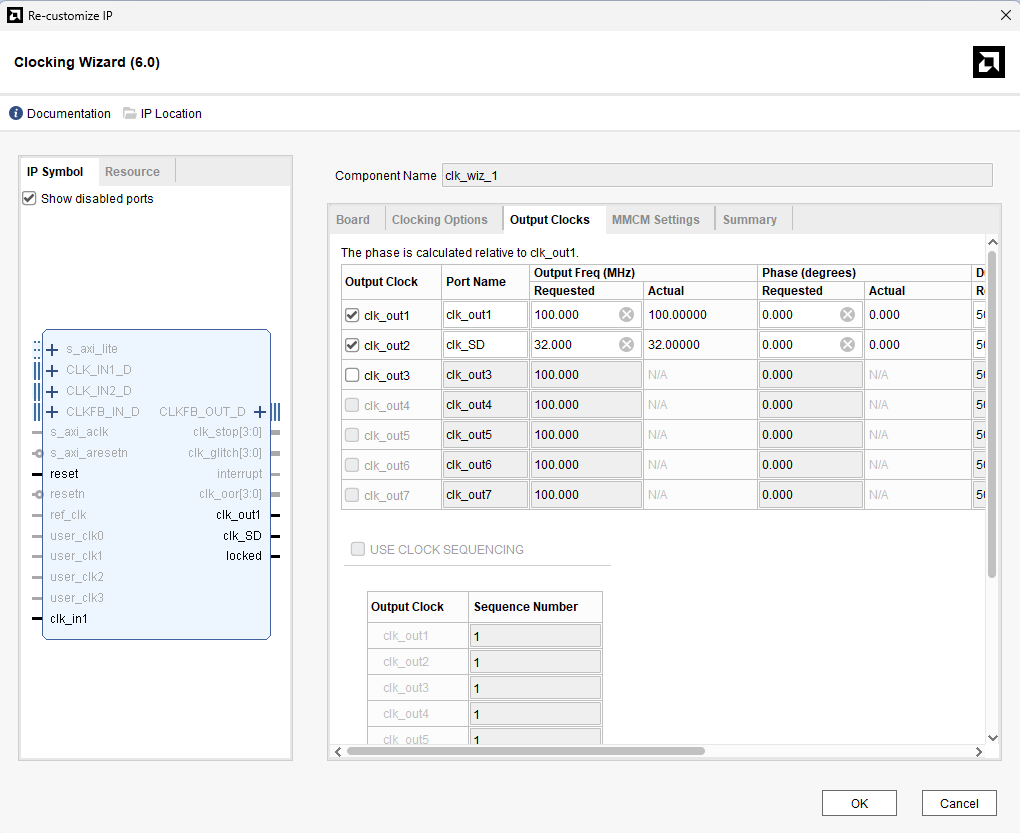Screen dimensions: 1020x833
Task: Expand the CLK_IN1_D port group
Action: pos(52,370)
